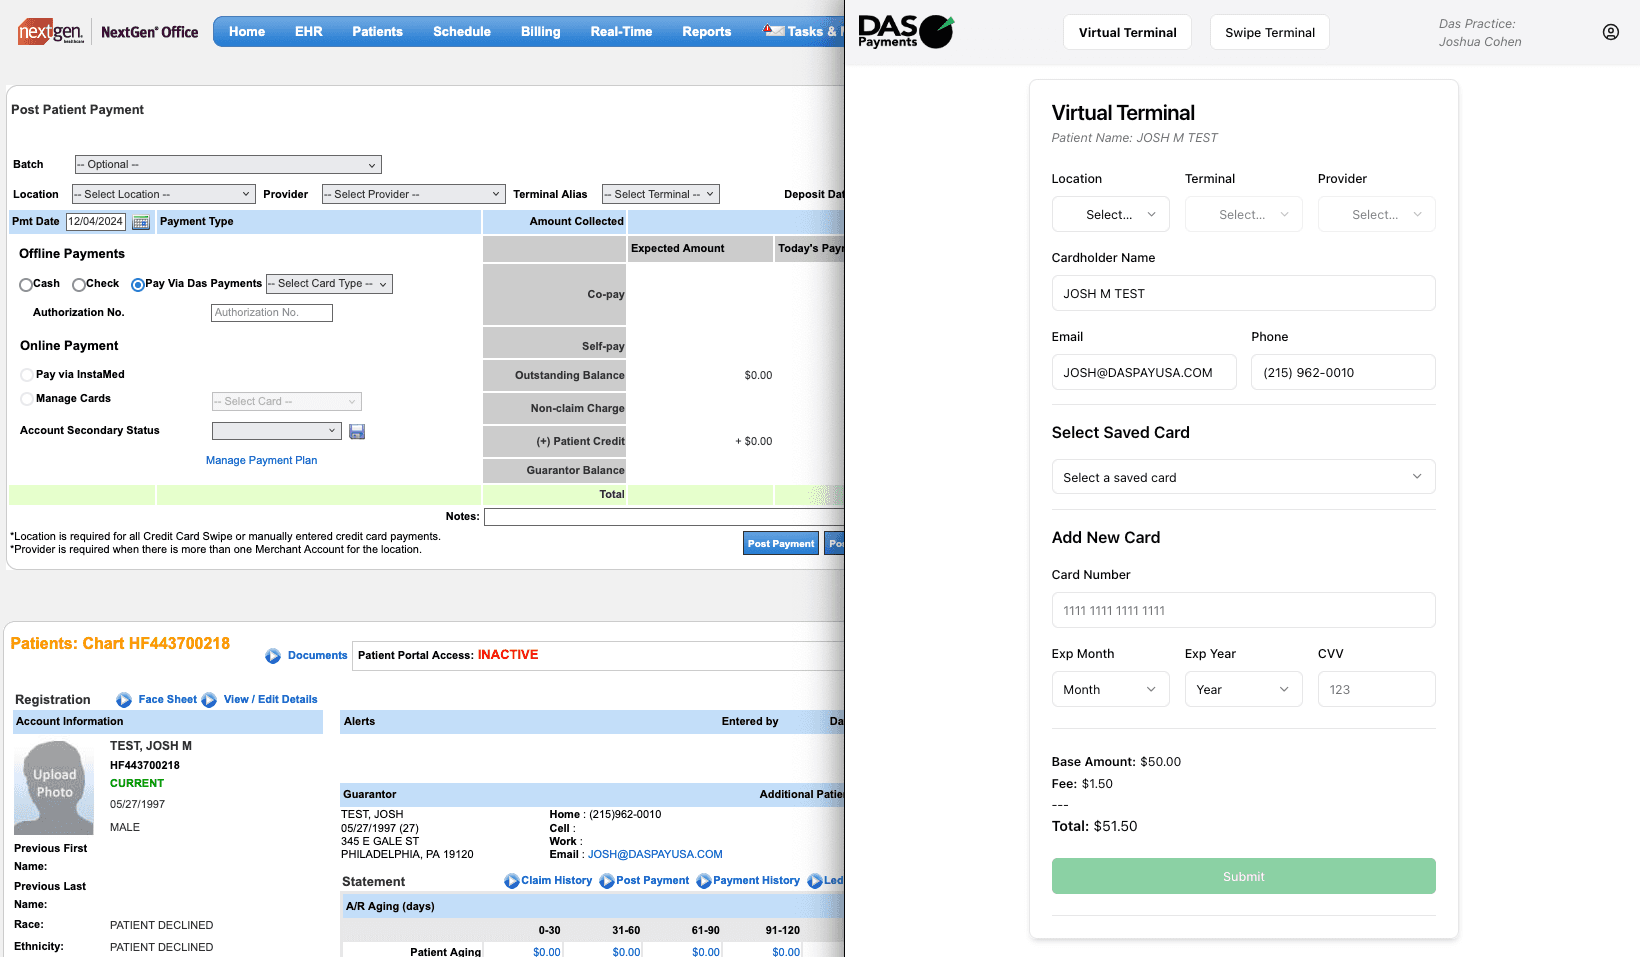Open the Select Card Type dropdown
This screenshot has height=957, width=1640.
pos(329,284)
